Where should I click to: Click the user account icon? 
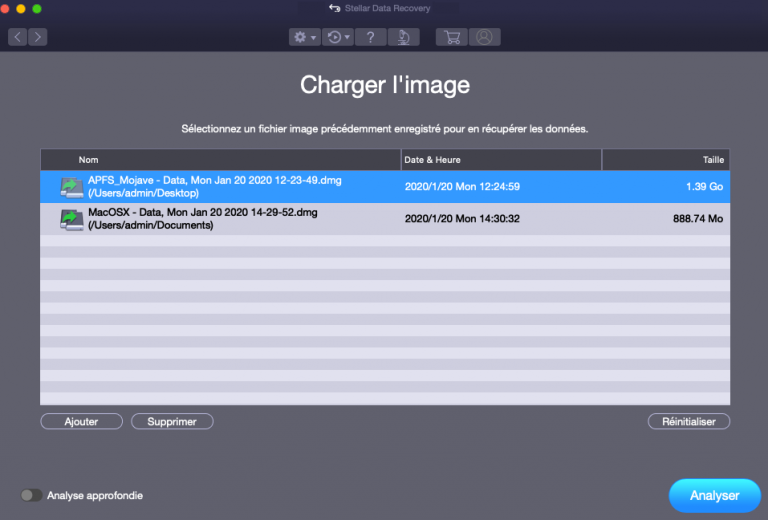click(484, 37)
